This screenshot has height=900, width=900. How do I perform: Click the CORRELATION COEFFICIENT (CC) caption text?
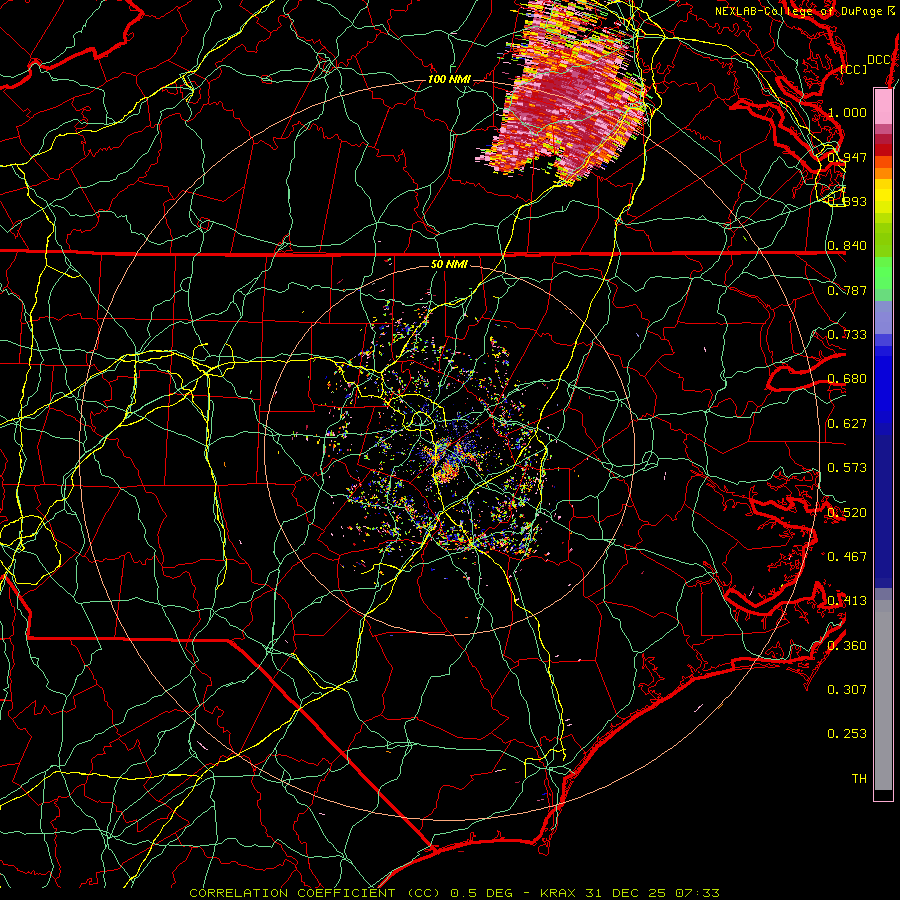[x=315, y=893]
